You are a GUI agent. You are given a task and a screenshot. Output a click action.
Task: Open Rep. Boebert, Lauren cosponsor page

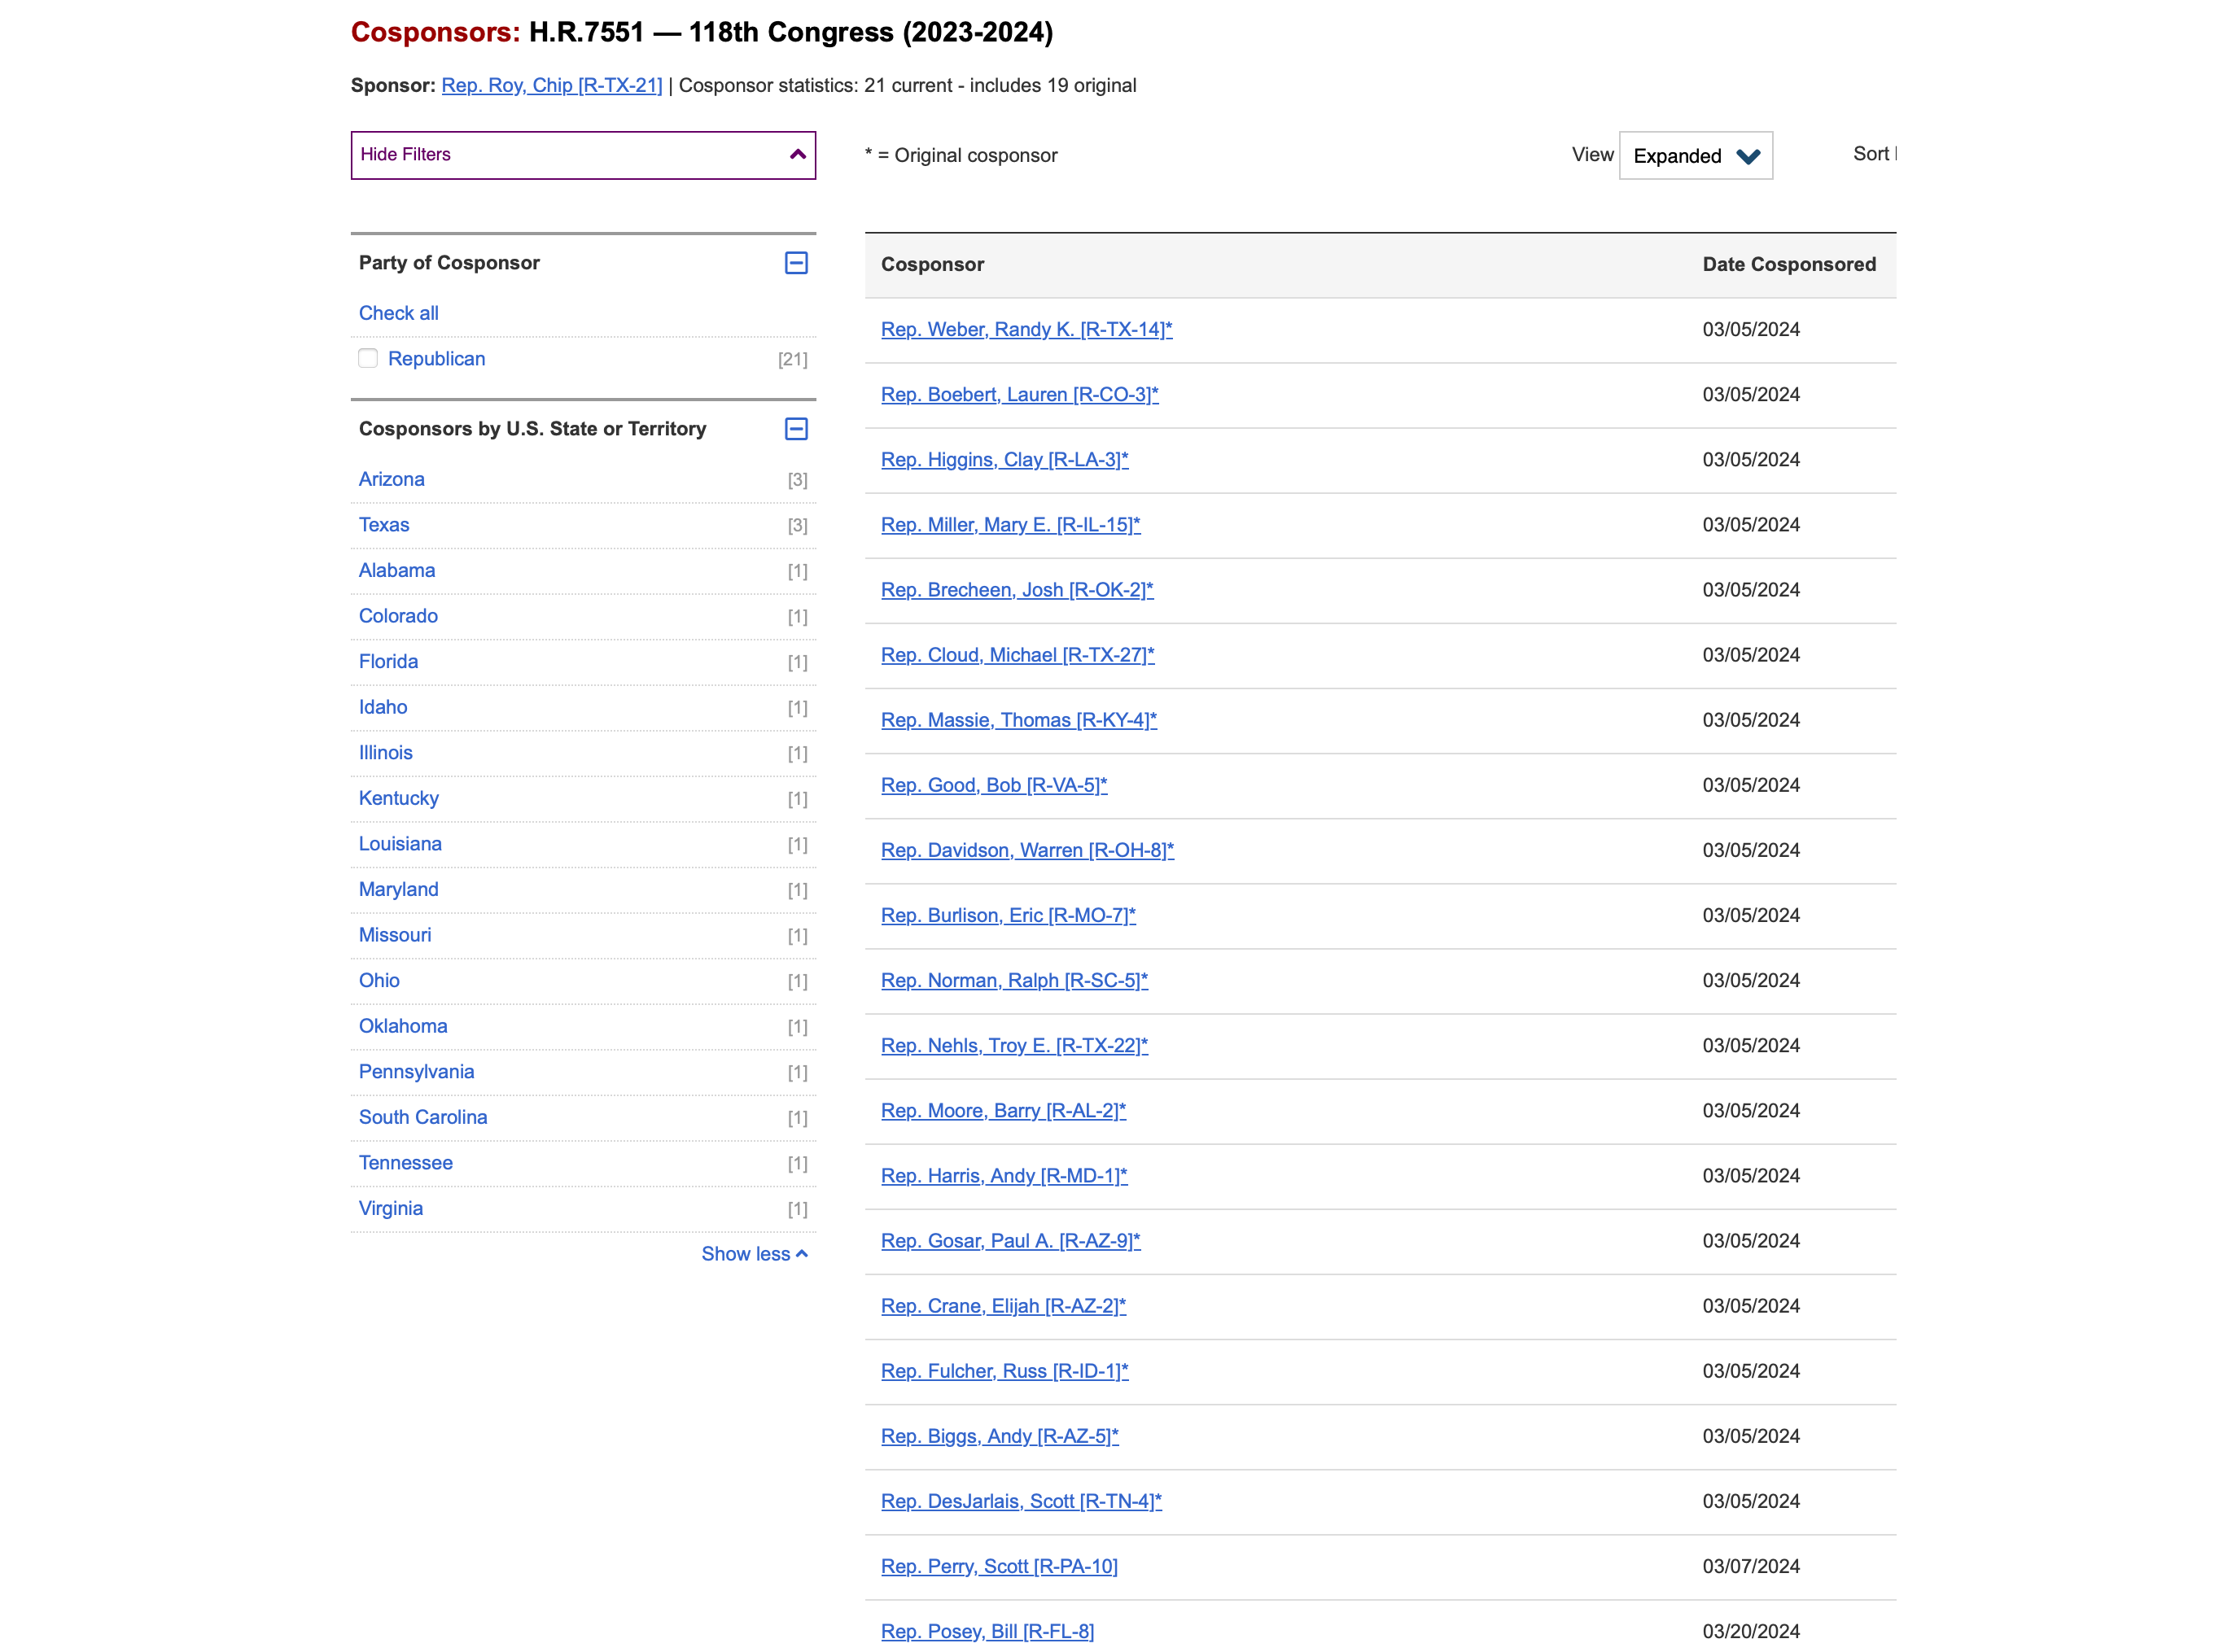coord(1019,394)
